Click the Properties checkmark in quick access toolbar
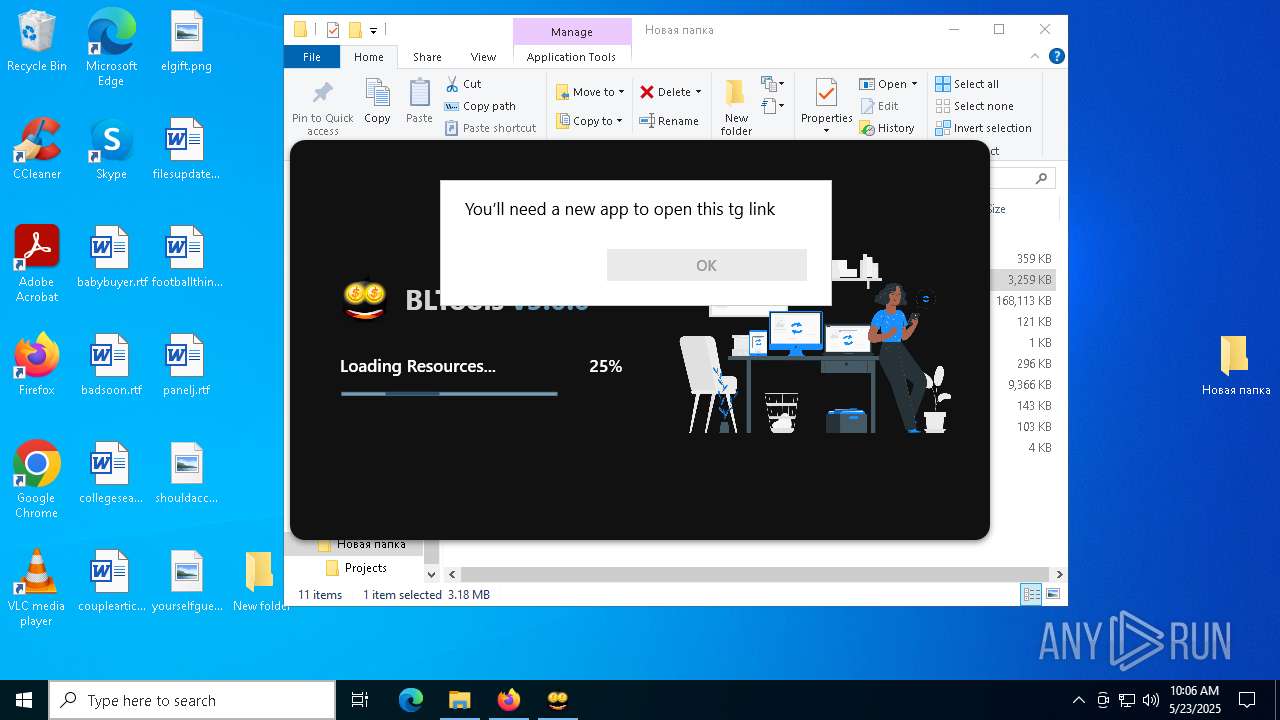Viewport: 1280px width, 720px height. point(333,30)
